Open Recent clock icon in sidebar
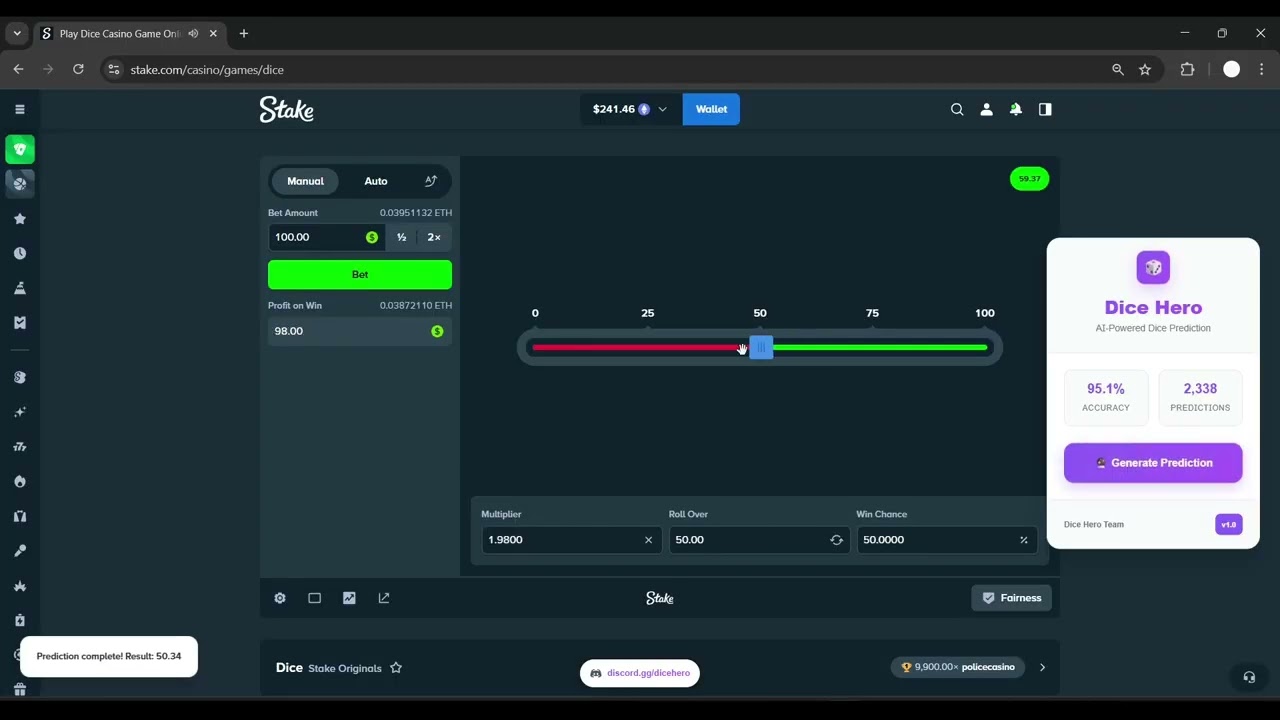 (x=20, y=253)
